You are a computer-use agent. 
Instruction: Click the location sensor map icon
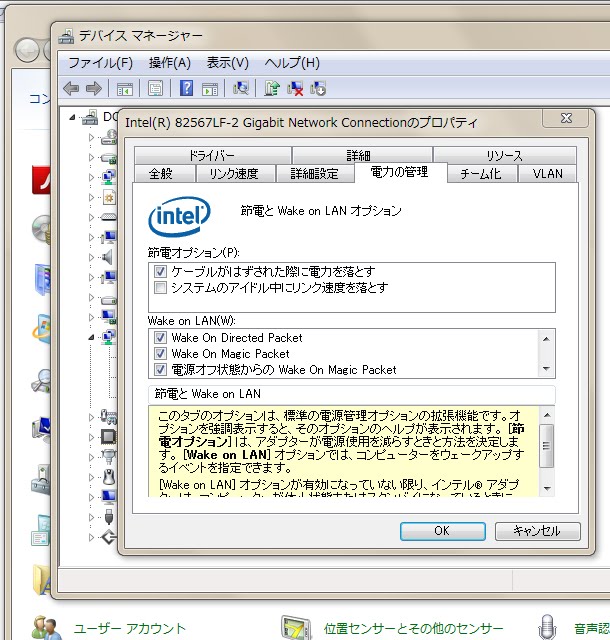[296, 628]
